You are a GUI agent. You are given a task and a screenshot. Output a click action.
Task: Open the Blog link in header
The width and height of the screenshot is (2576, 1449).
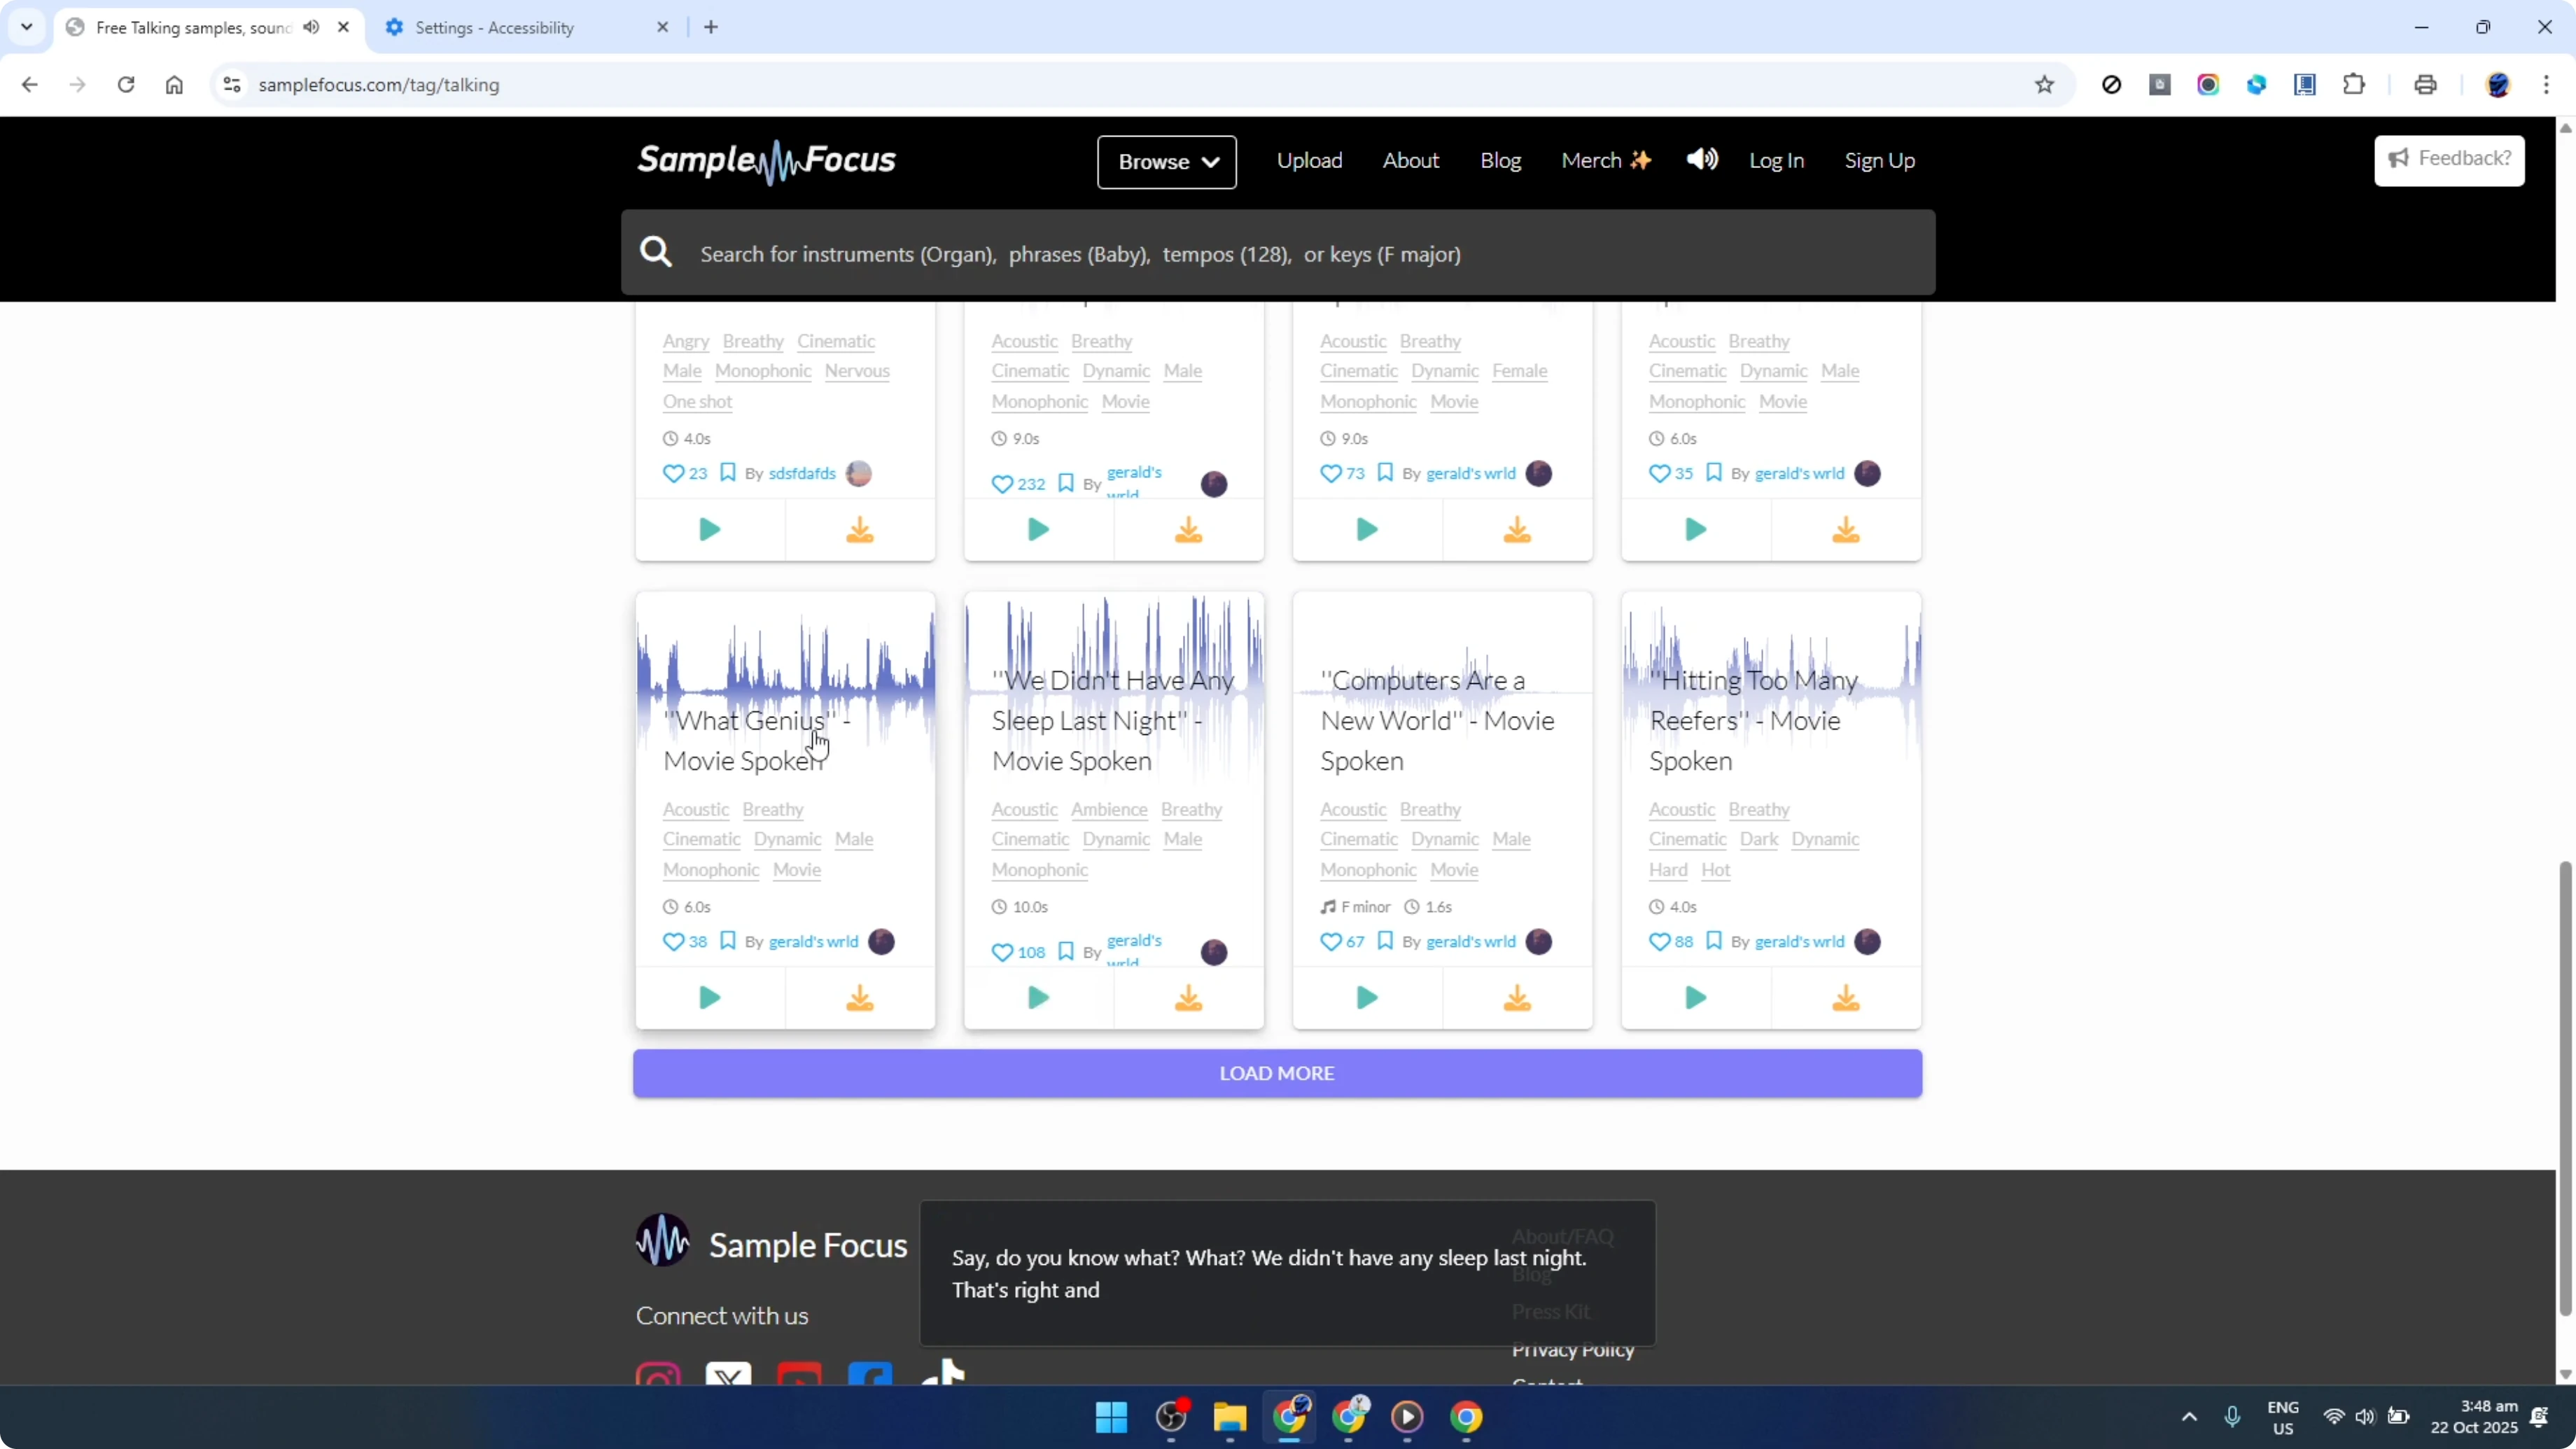tap(1500, 161)
